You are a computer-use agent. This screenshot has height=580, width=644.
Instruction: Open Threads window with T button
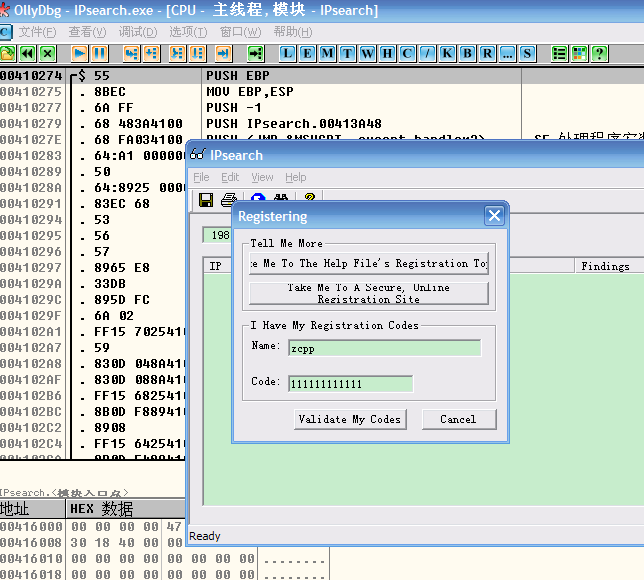347,54
